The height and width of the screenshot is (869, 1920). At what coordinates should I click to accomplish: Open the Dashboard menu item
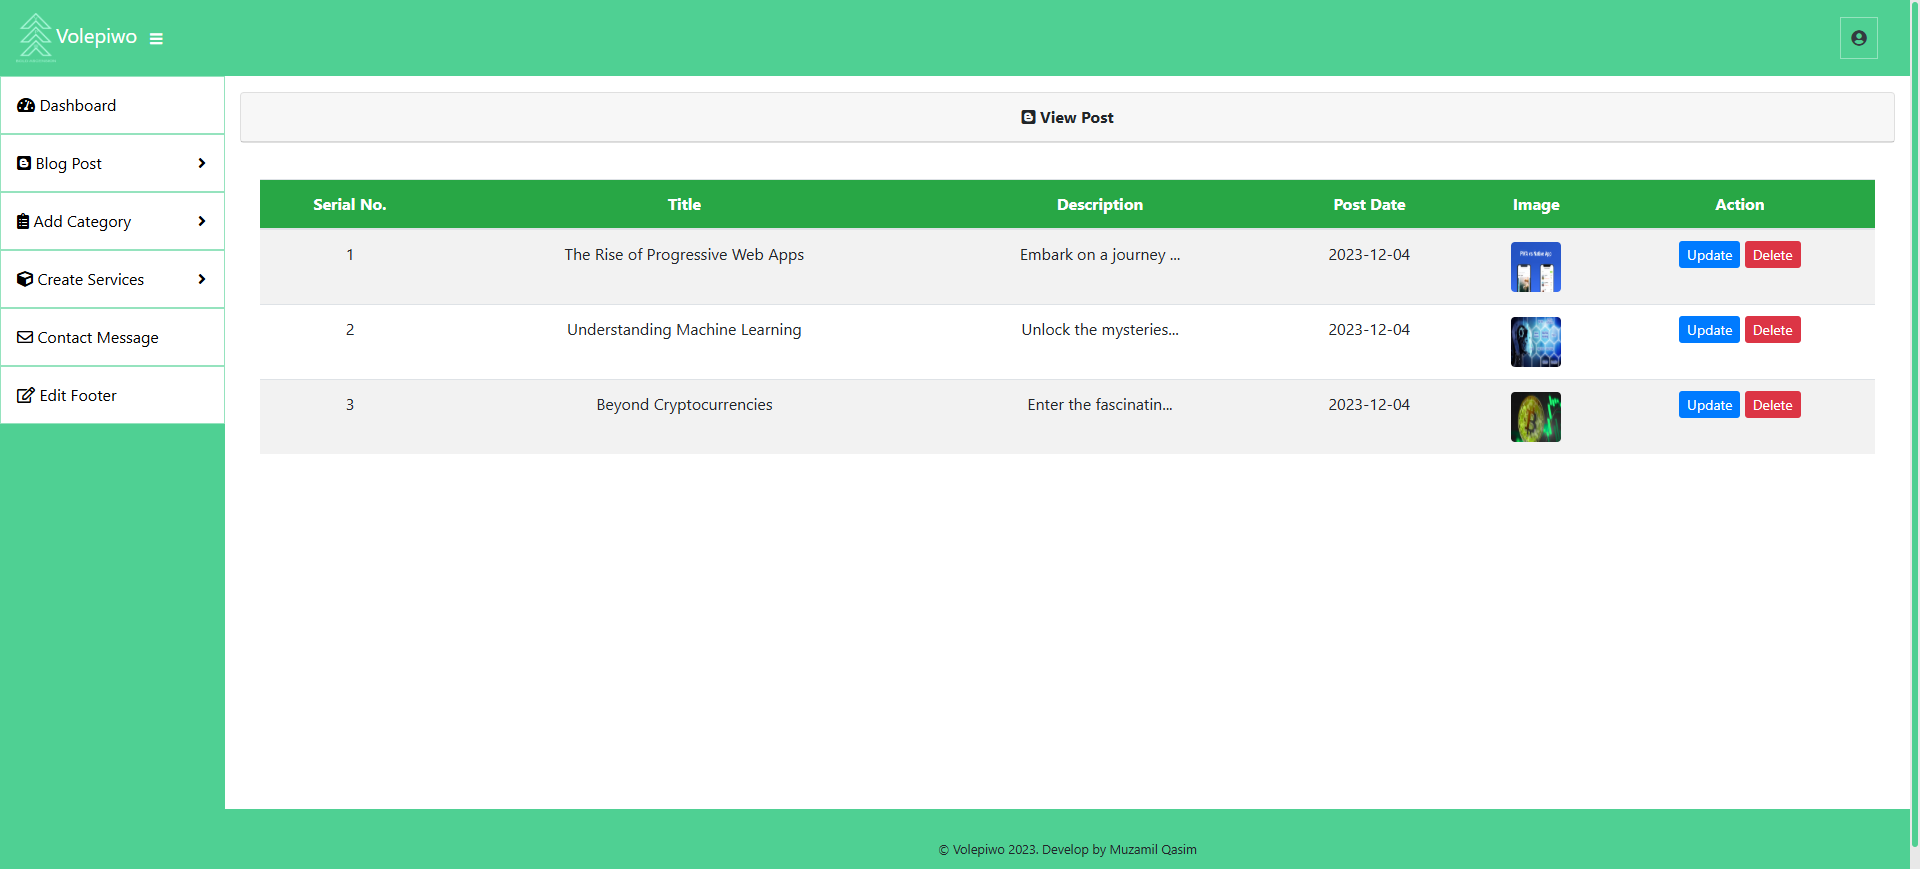(78, 106)
